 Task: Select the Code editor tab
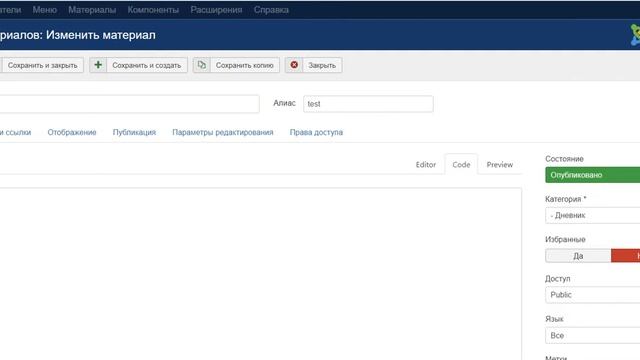pyautogui.click(x=461, y=164)
